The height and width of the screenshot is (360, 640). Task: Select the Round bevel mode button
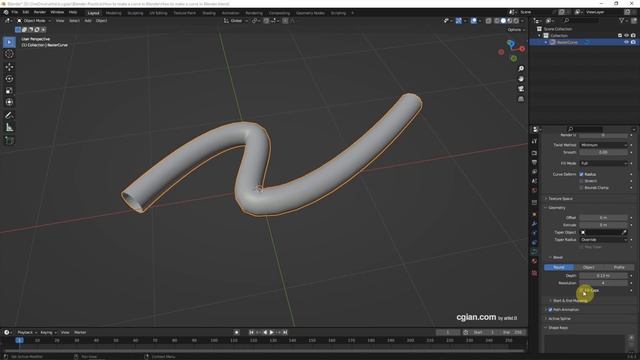tap(559, 267)
